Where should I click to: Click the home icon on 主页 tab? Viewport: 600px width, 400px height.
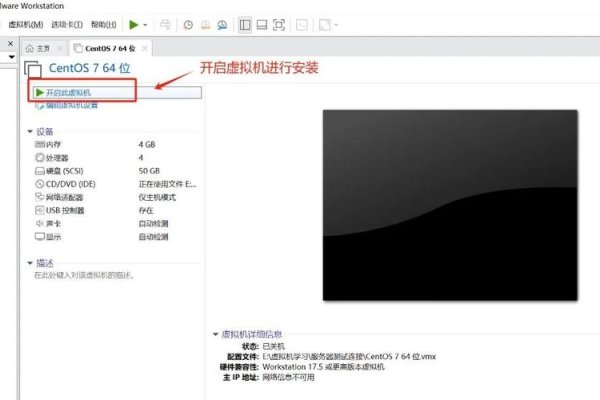[29, 49]
